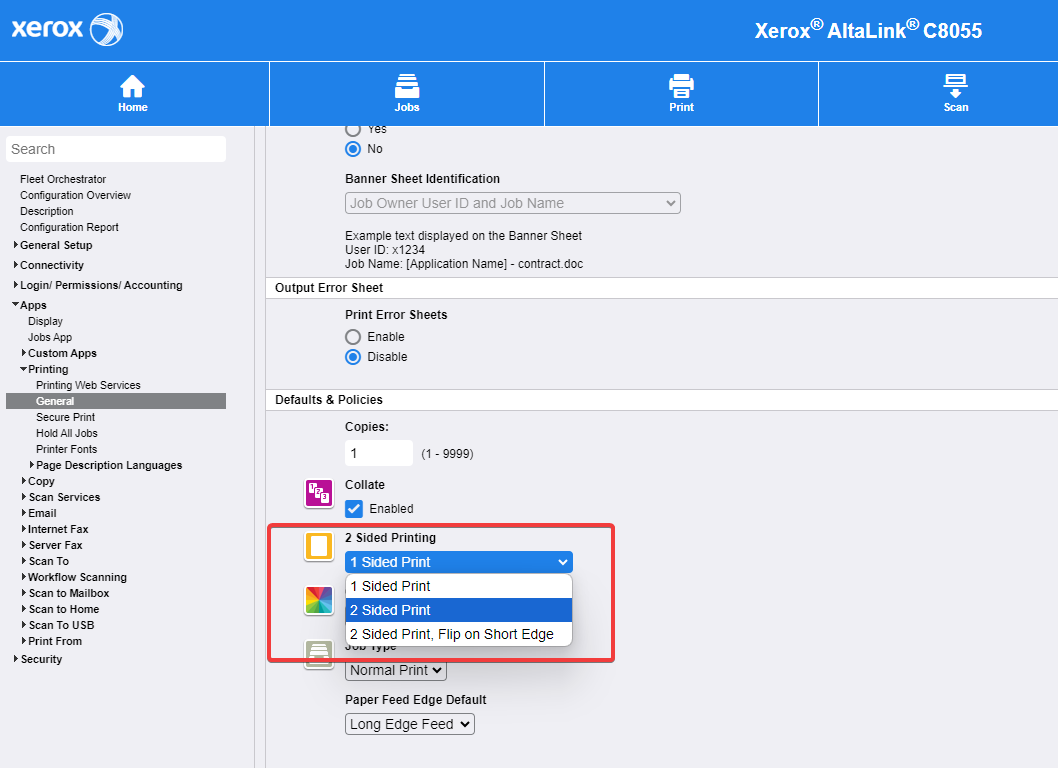Click the magenta Collate icon

[318, 493]
